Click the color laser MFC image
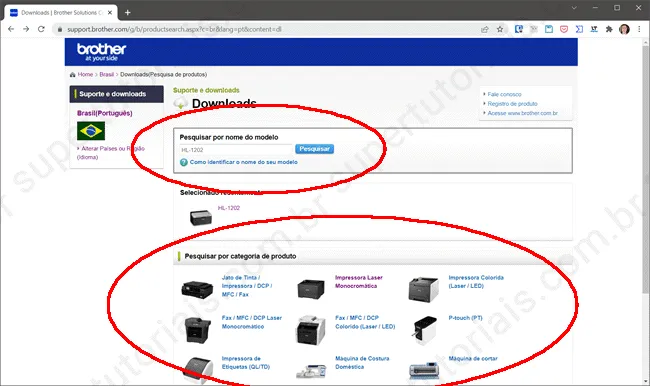 tap(310, 330)
